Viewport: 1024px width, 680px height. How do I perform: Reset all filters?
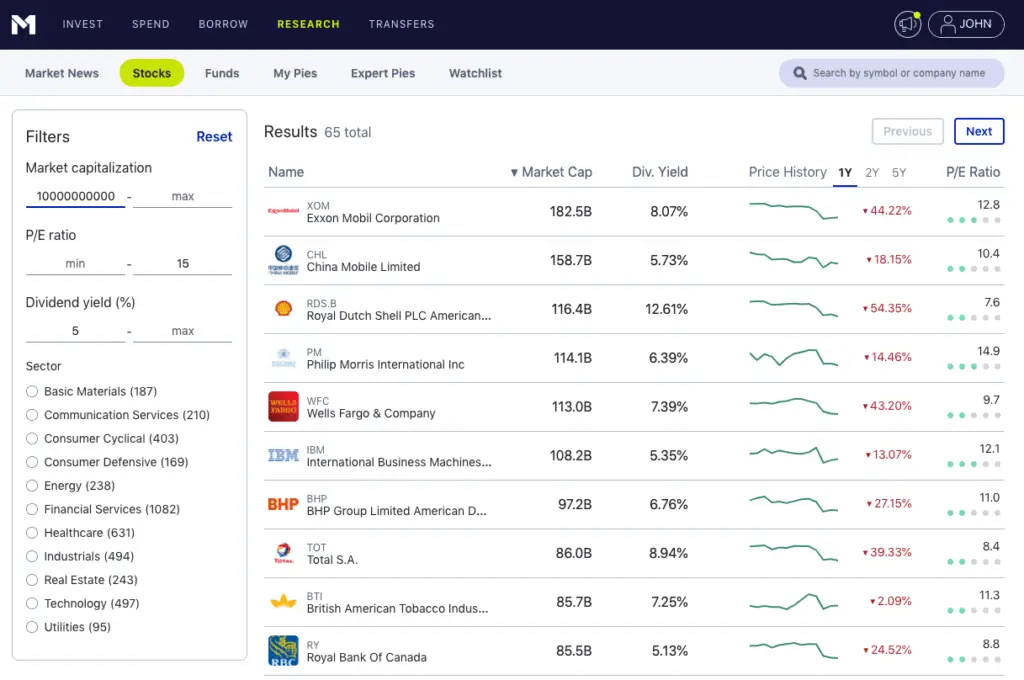[214, 137]
